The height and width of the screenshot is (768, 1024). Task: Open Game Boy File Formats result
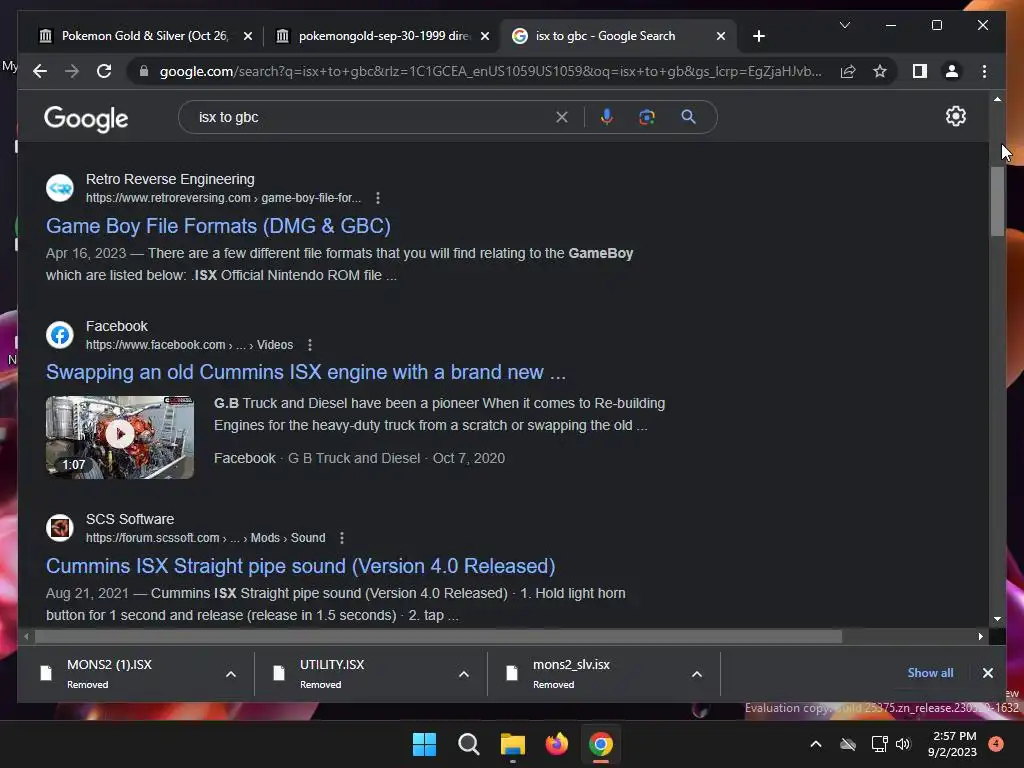pos(218,226)
